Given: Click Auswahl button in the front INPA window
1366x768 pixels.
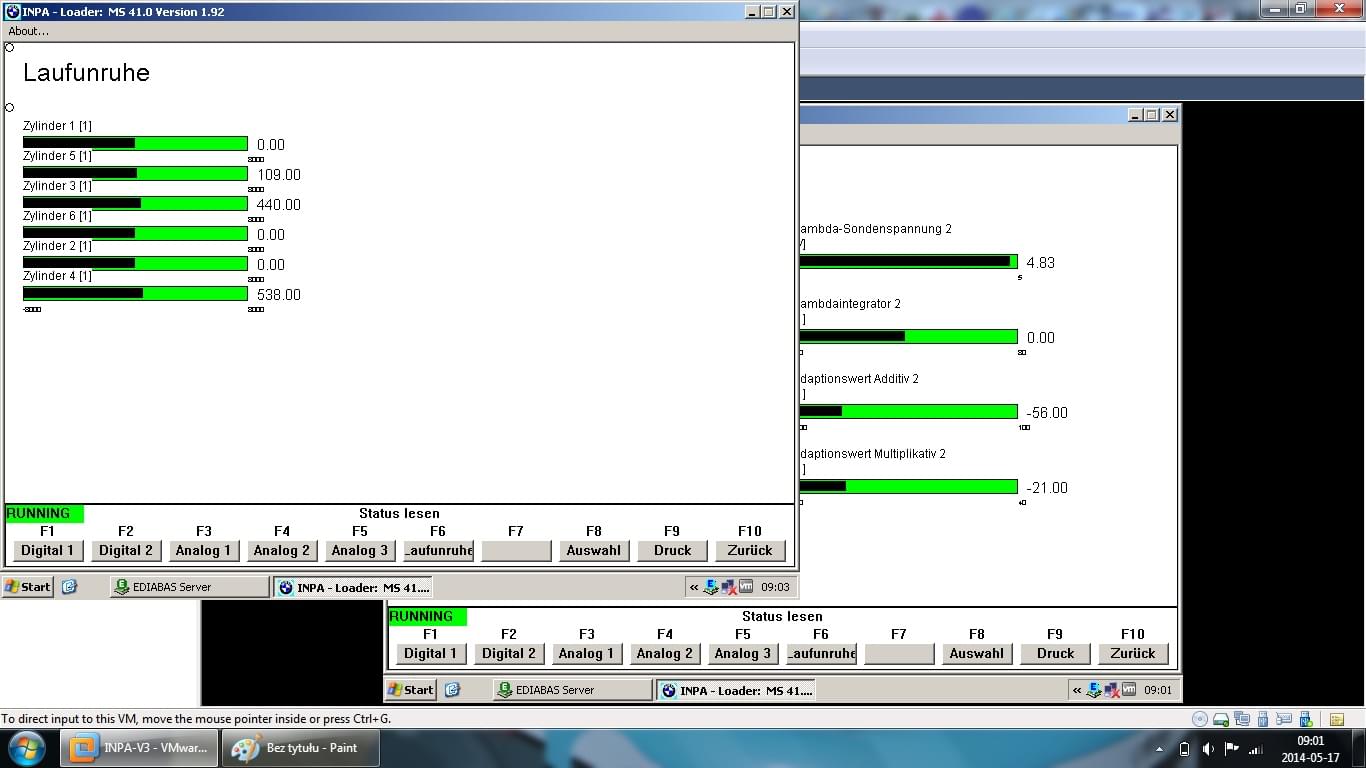Looking at the screenshot, I should click(x=594, y=550).
